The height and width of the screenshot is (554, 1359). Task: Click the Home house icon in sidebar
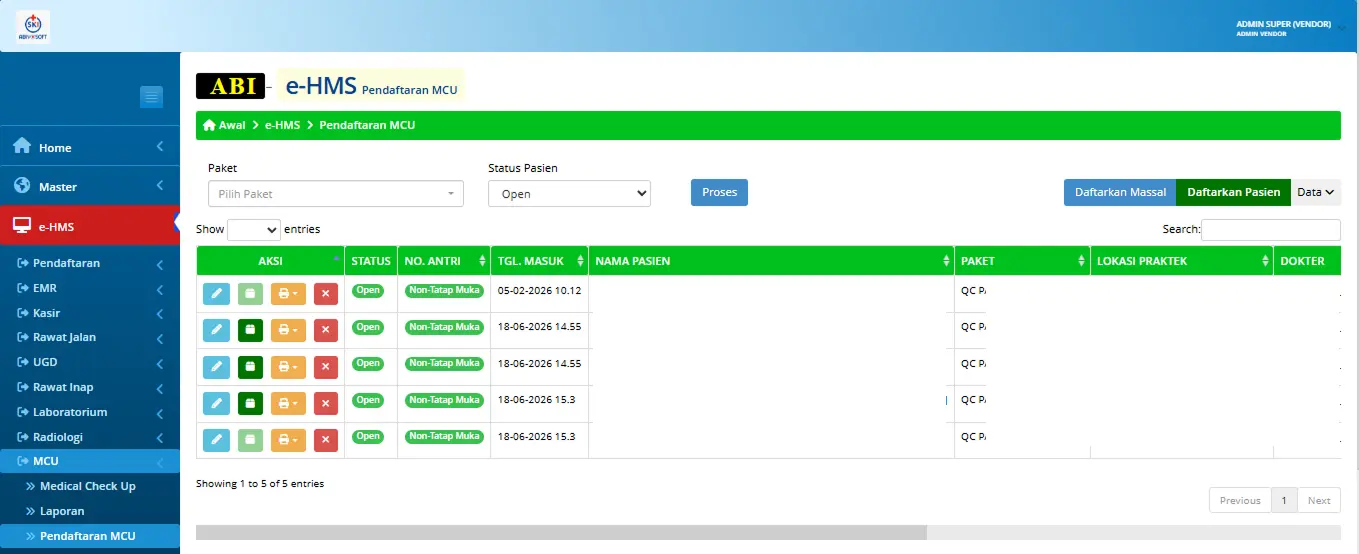(x=22, y=146)
